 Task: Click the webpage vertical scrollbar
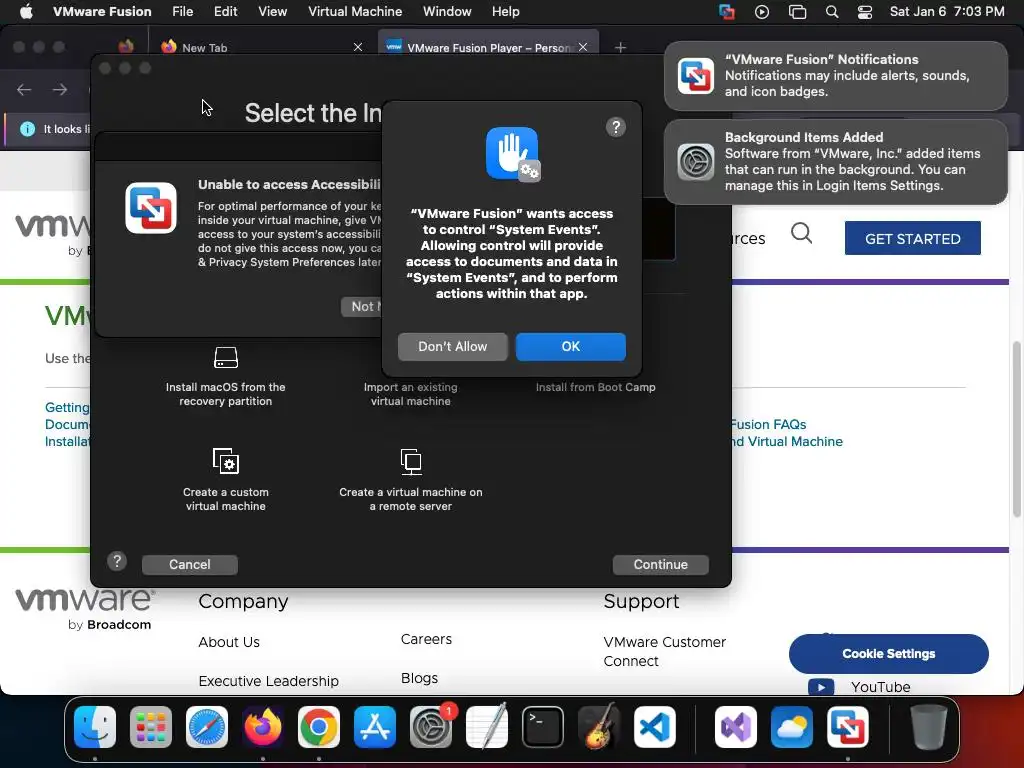[x=1016, y=428]
